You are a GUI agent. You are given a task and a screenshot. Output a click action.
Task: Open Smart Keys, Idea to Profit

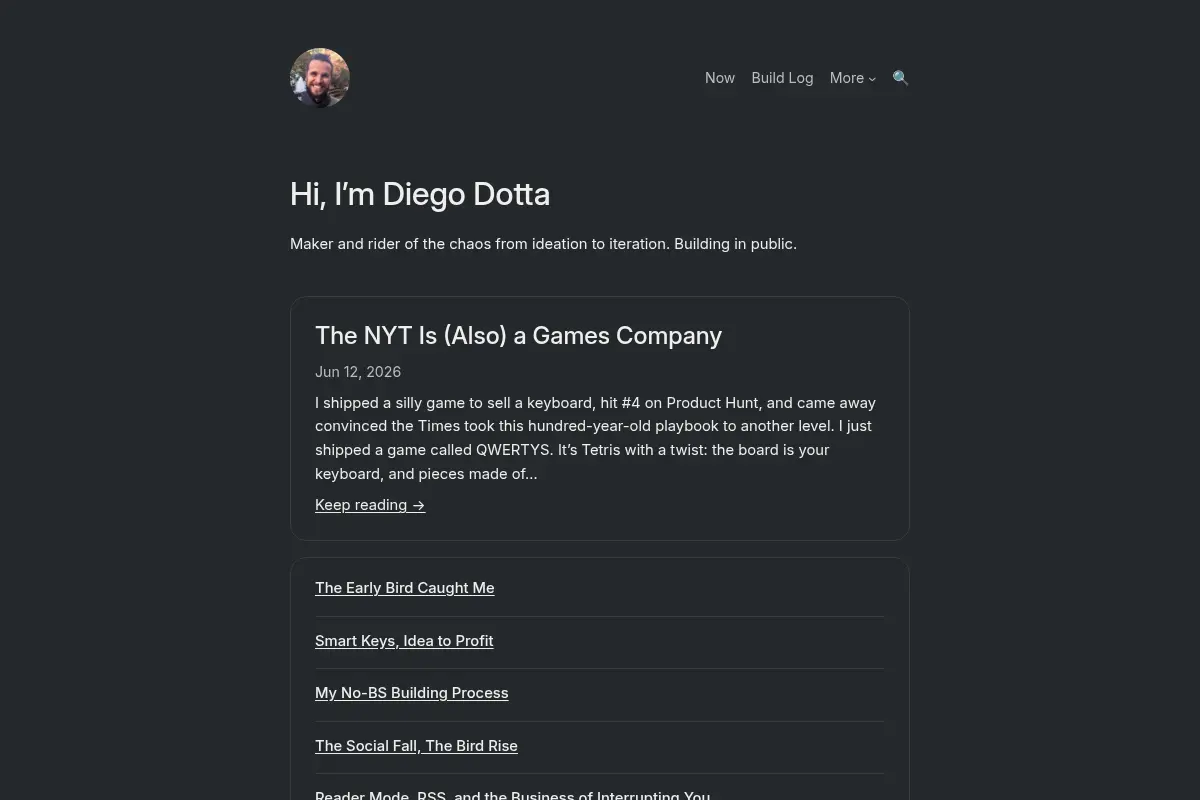404,641
